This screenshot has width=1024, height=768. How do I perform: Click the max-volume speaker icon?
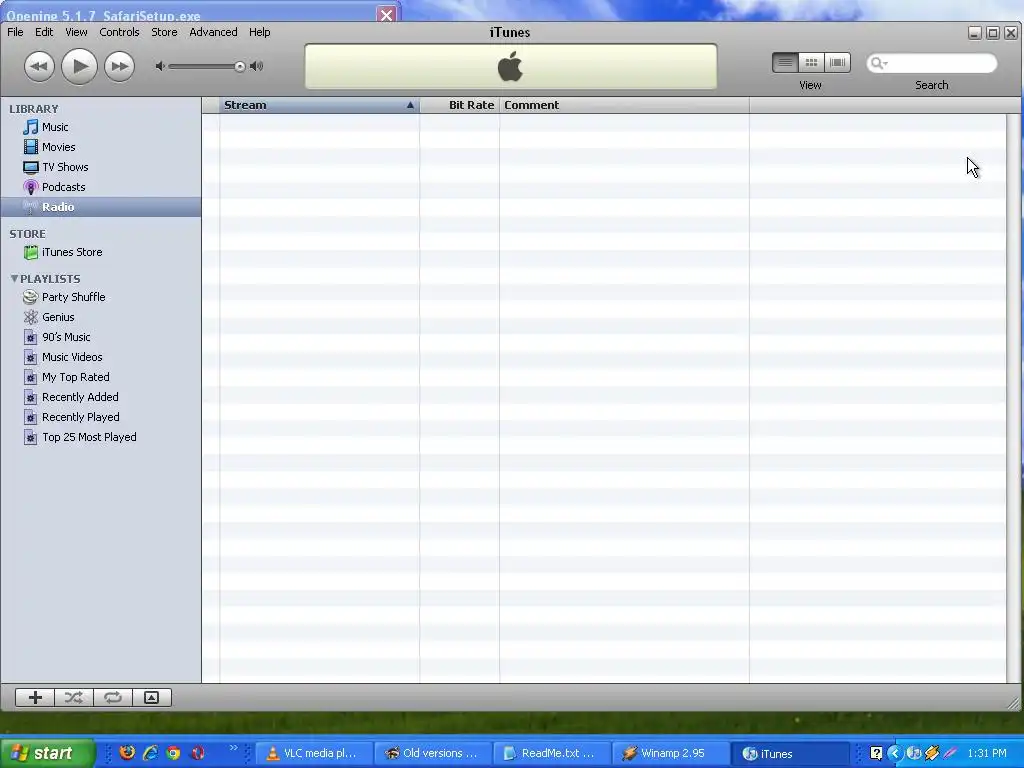point(257,66)
